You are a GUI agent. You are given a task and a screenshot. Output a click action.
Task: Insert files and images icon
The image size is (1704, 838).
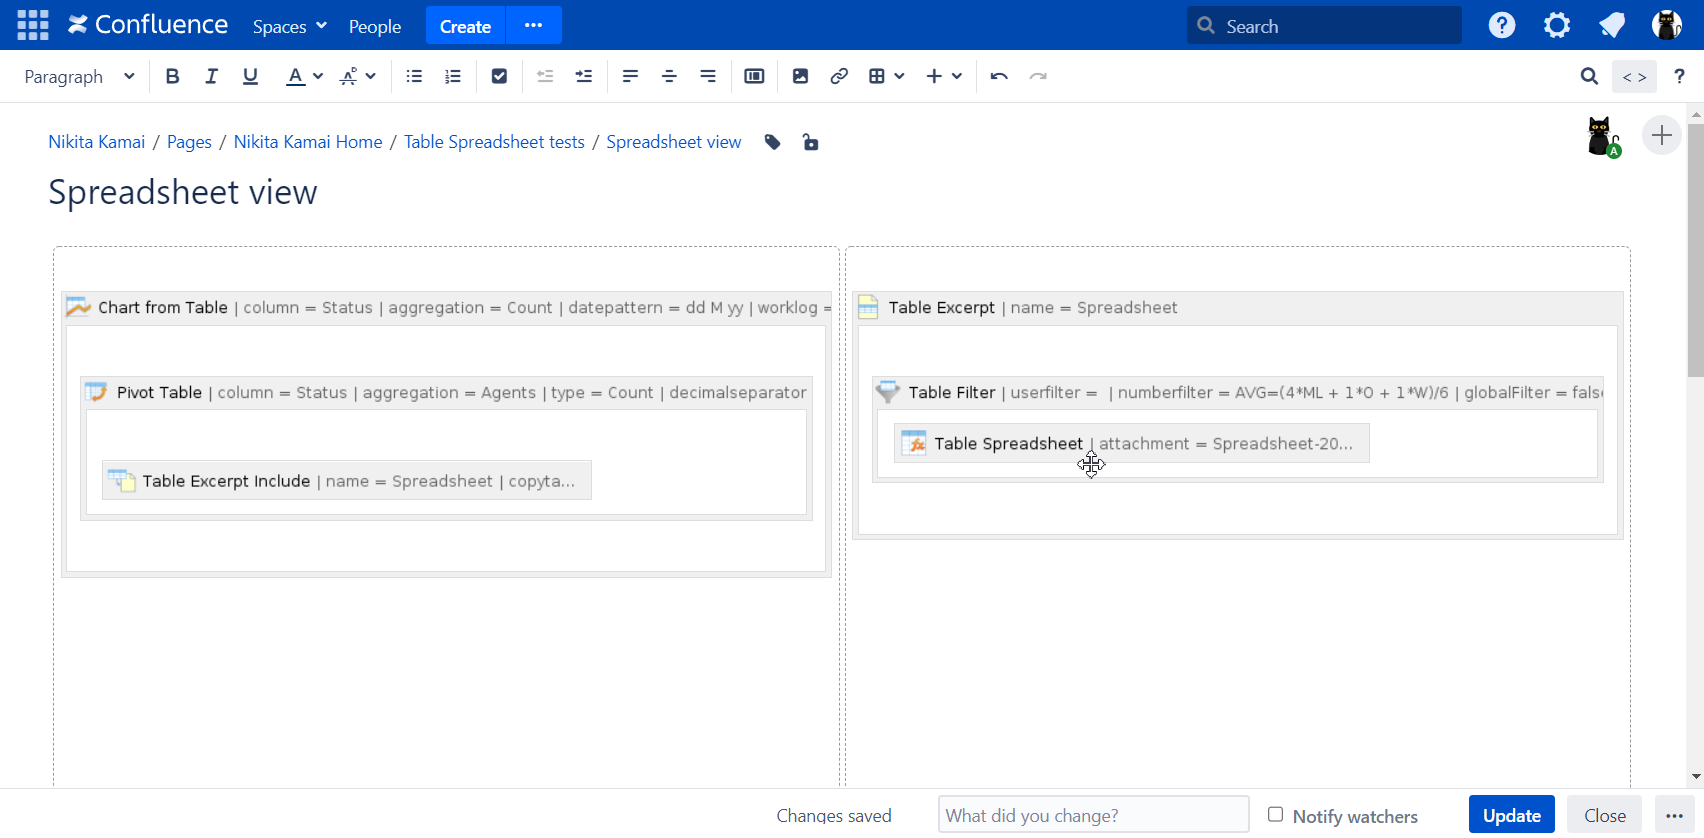(x=800, y=77)
